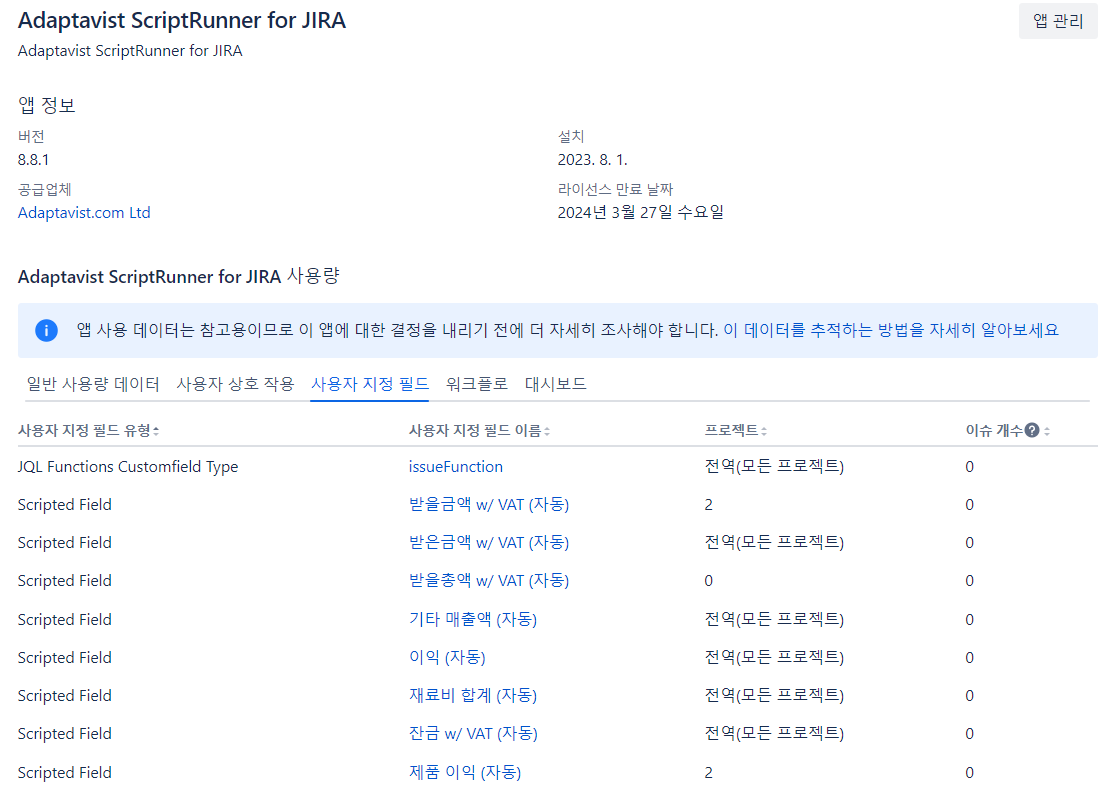Switch to 일반 사용량 데이터 tab
The width and height of the screenshot is (1109, 795).
[x=93, y=384]
